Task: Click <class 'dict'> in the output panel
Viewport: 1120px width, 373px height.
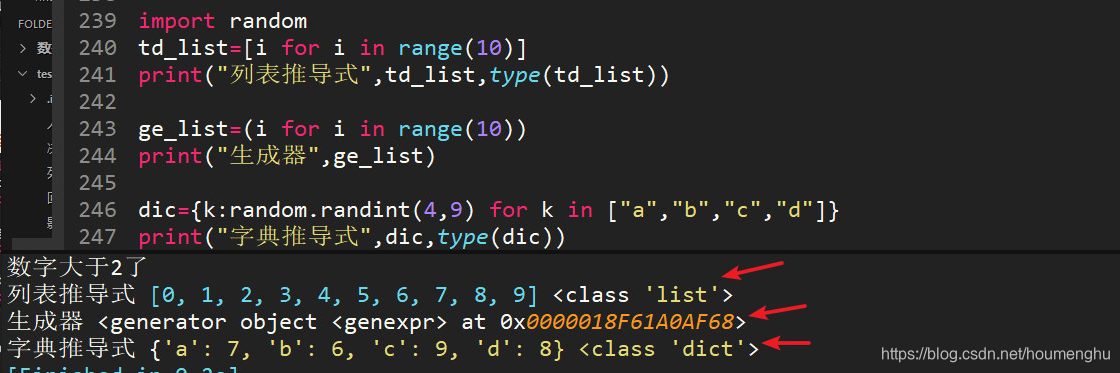Action: 669,349
